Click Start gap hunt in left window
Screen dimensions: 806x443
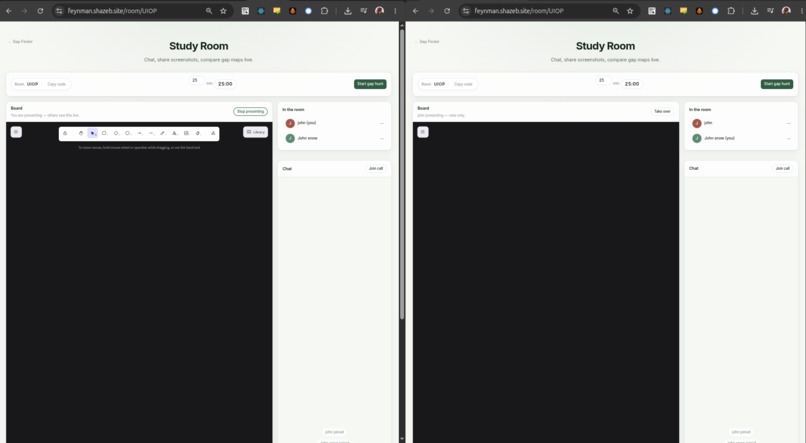pyautogui.click(x=370, y=84)
